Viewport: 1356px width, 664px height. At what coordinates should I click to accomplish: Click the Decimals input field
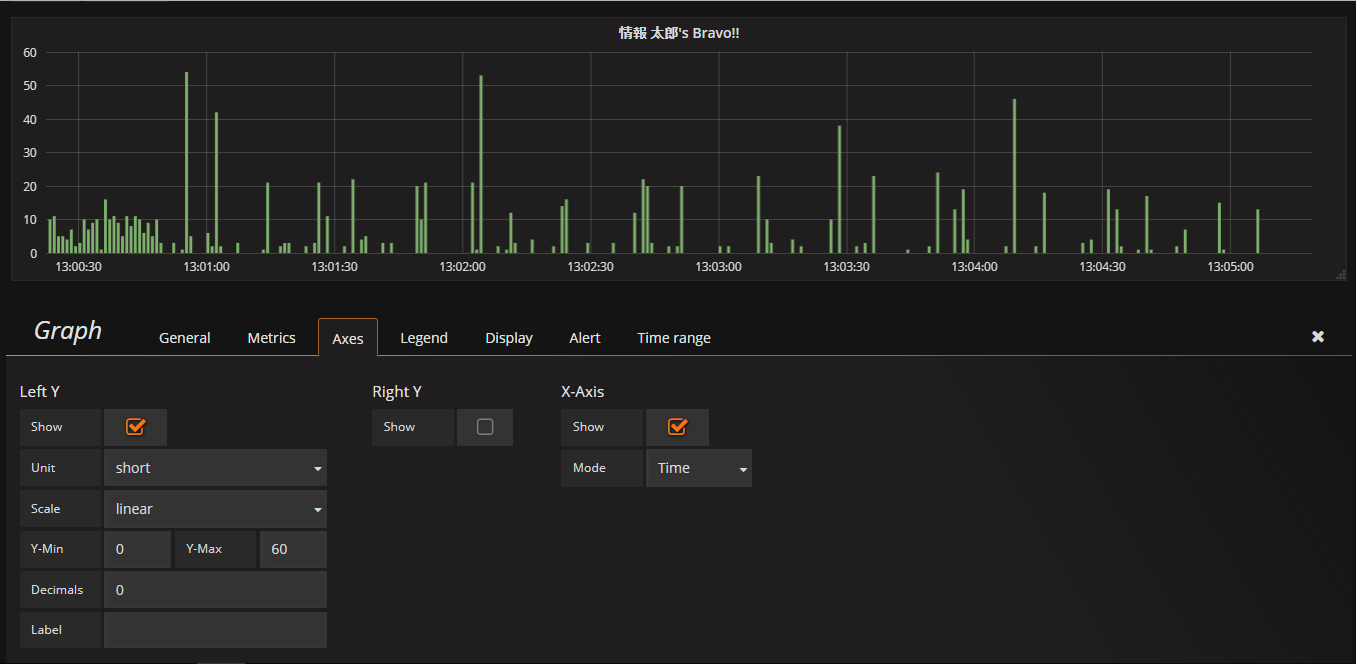point(215,590)
